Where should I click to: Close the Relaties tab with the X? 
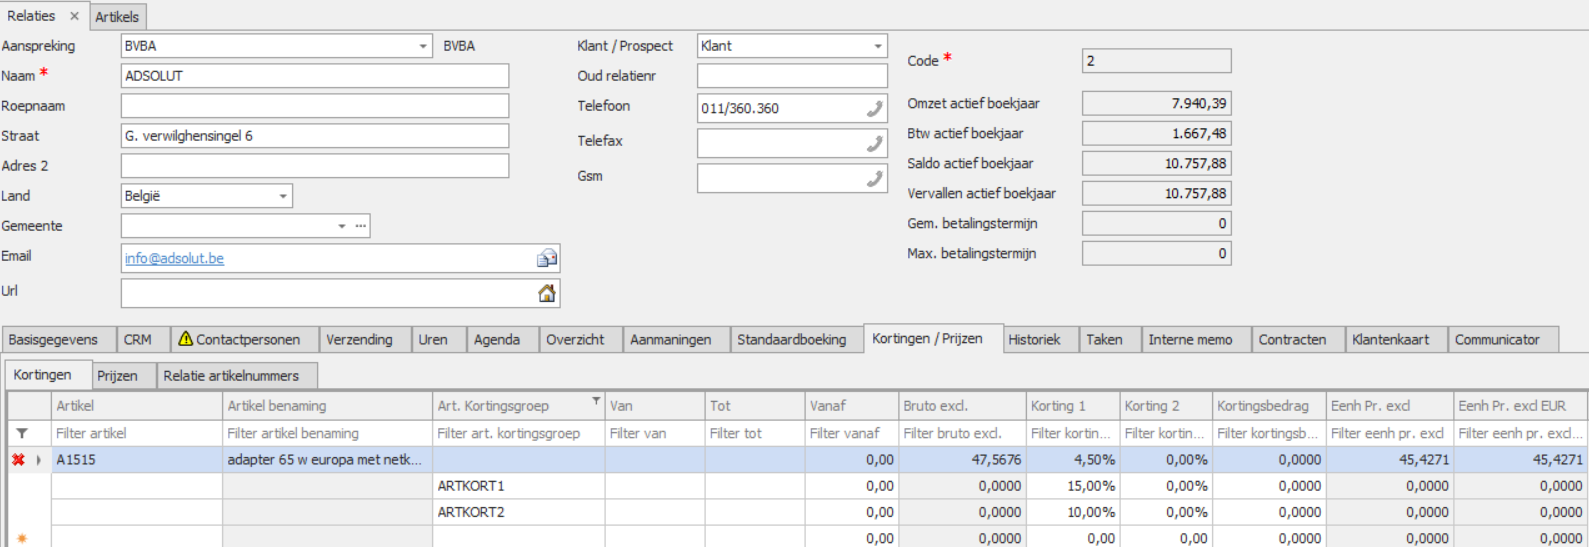(x=74, y=16)
